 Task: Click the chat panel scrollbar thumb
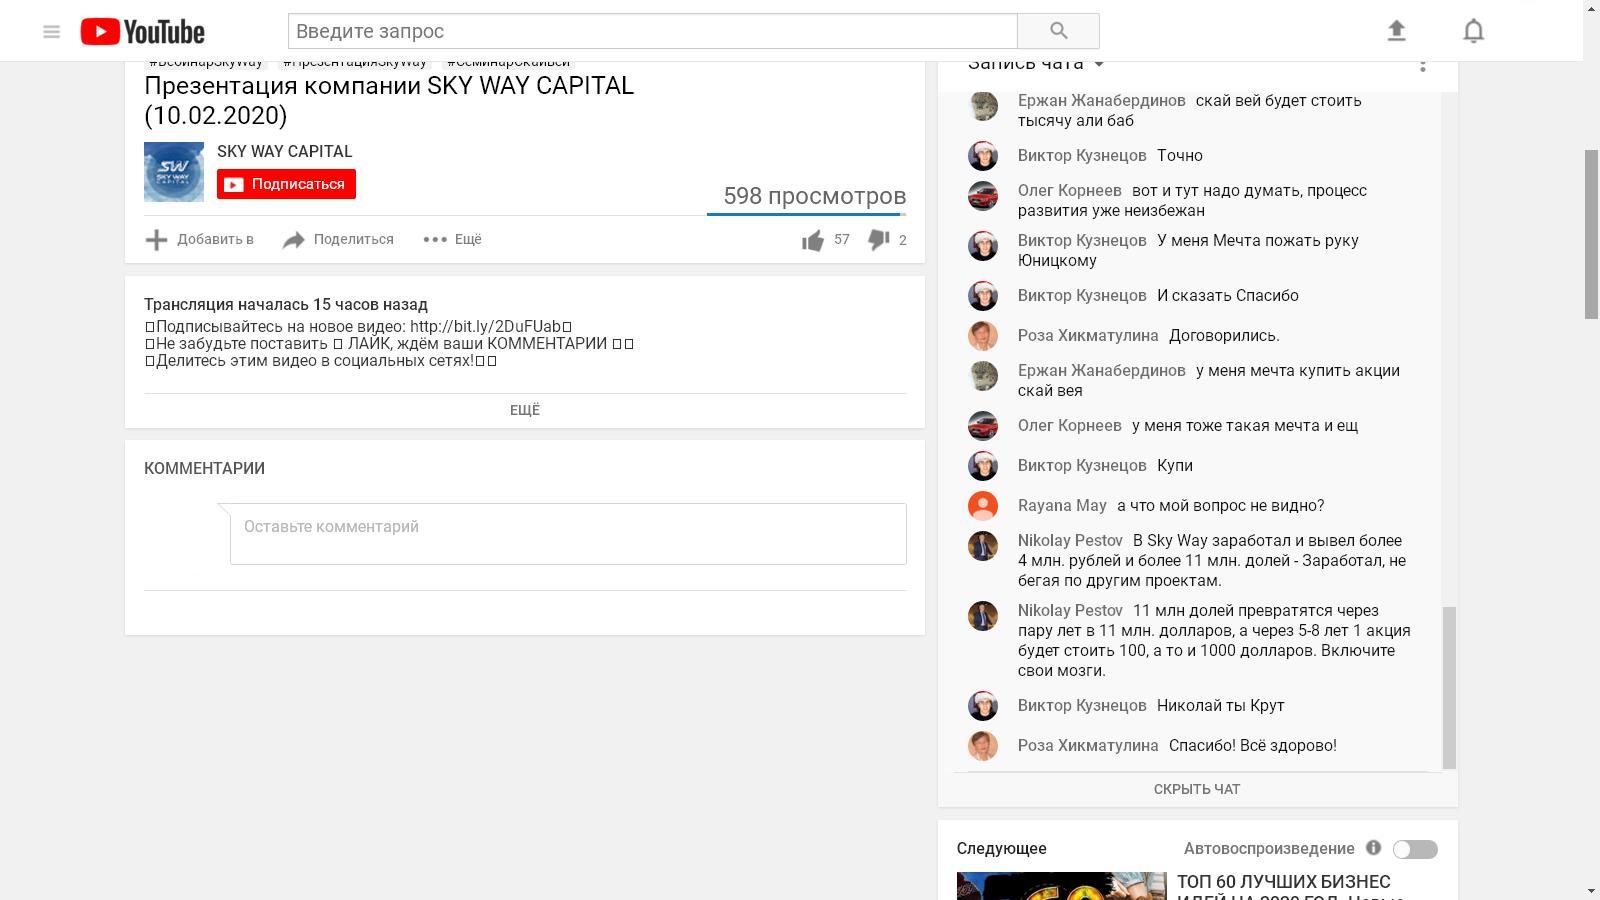pyautogui.click(x=1449, y=688)
